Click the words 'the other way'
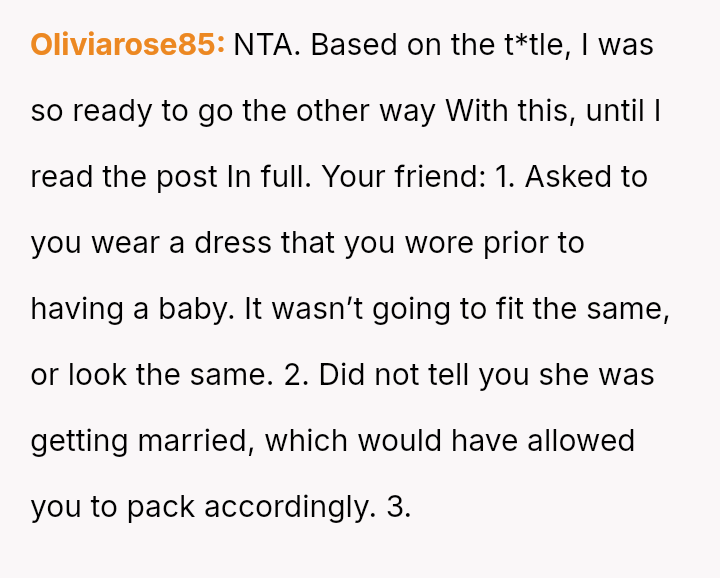This screenshot has width=720, height=578. click(x=340, y=111)
